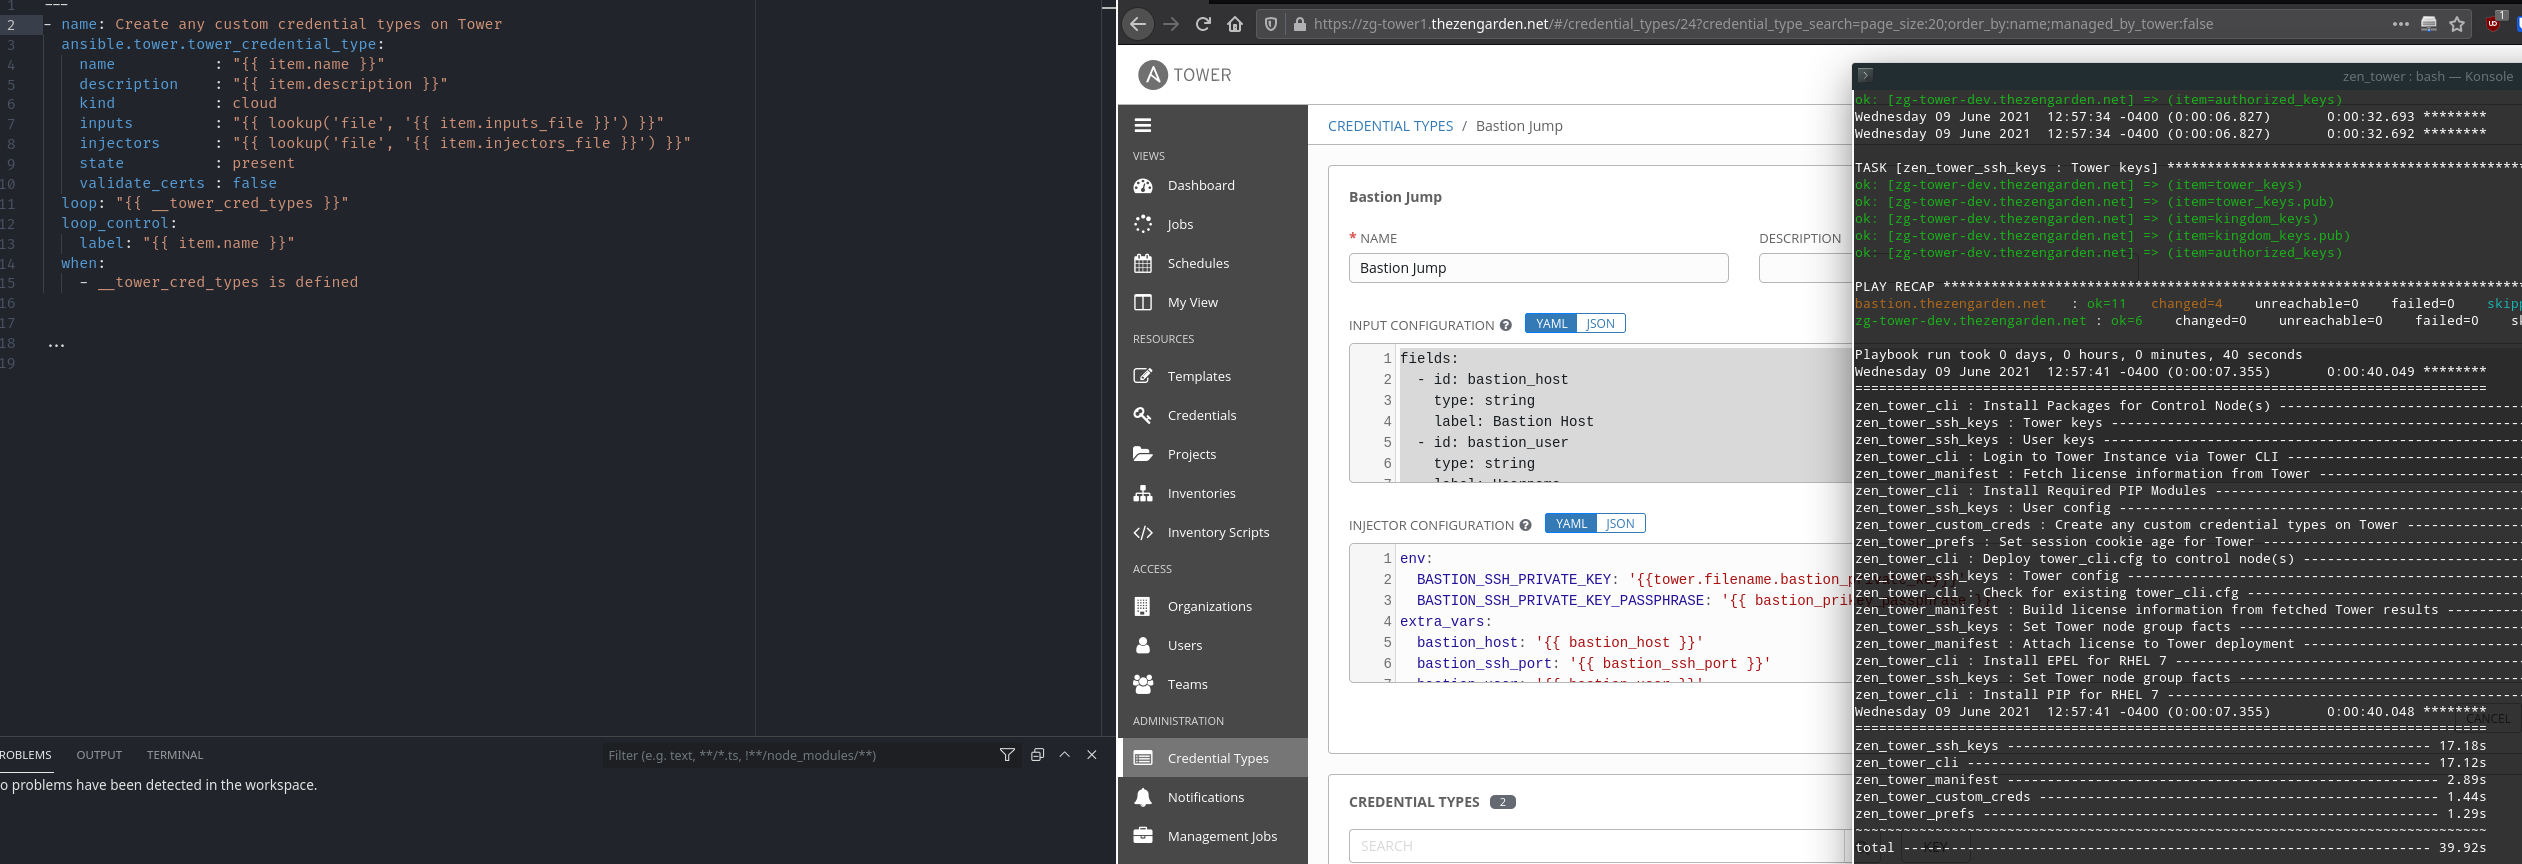This screenshot has width=2522, height=864.
Task: Open tracking protection shield in address bar
Action: [1271, 24]
